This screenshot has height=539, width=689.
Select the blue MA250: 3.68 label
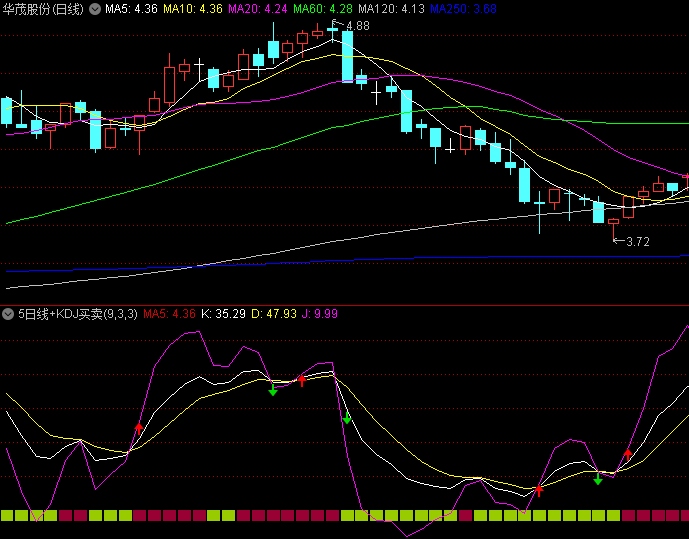coord(464,9)
